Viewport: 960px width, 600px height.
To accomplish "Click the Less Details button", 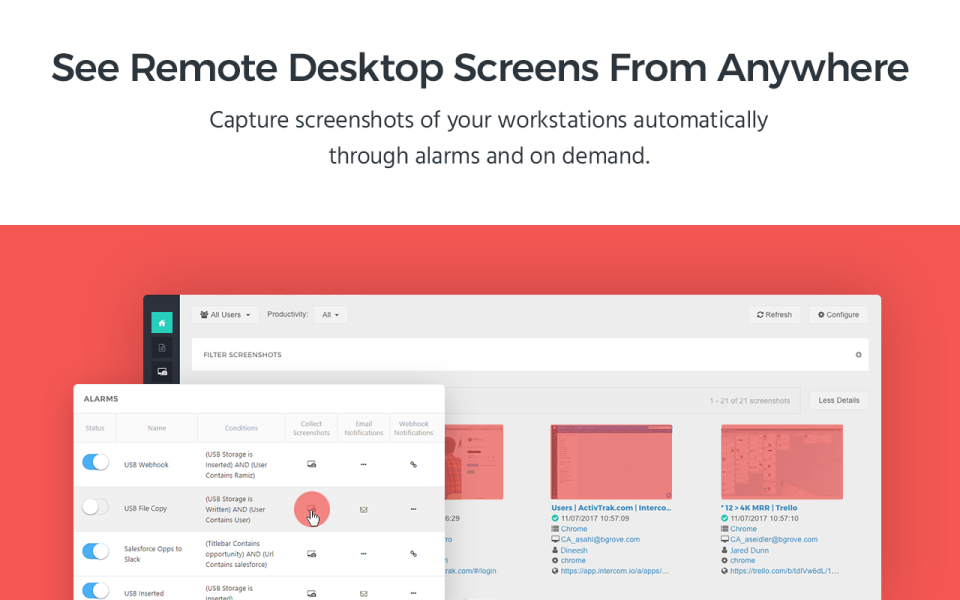I will [x=839, y=400].
